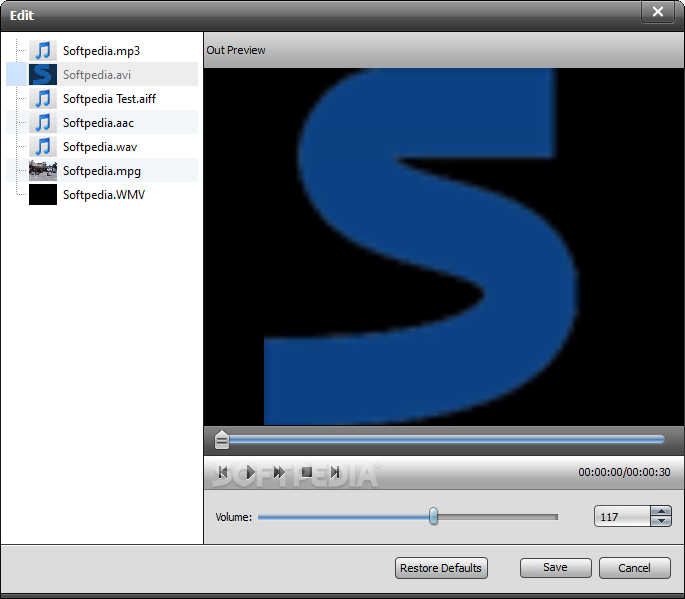The width and height of the screenshot is (685, 599).
Task: Select Softpedia.mpg in the list
Action: 102,171
